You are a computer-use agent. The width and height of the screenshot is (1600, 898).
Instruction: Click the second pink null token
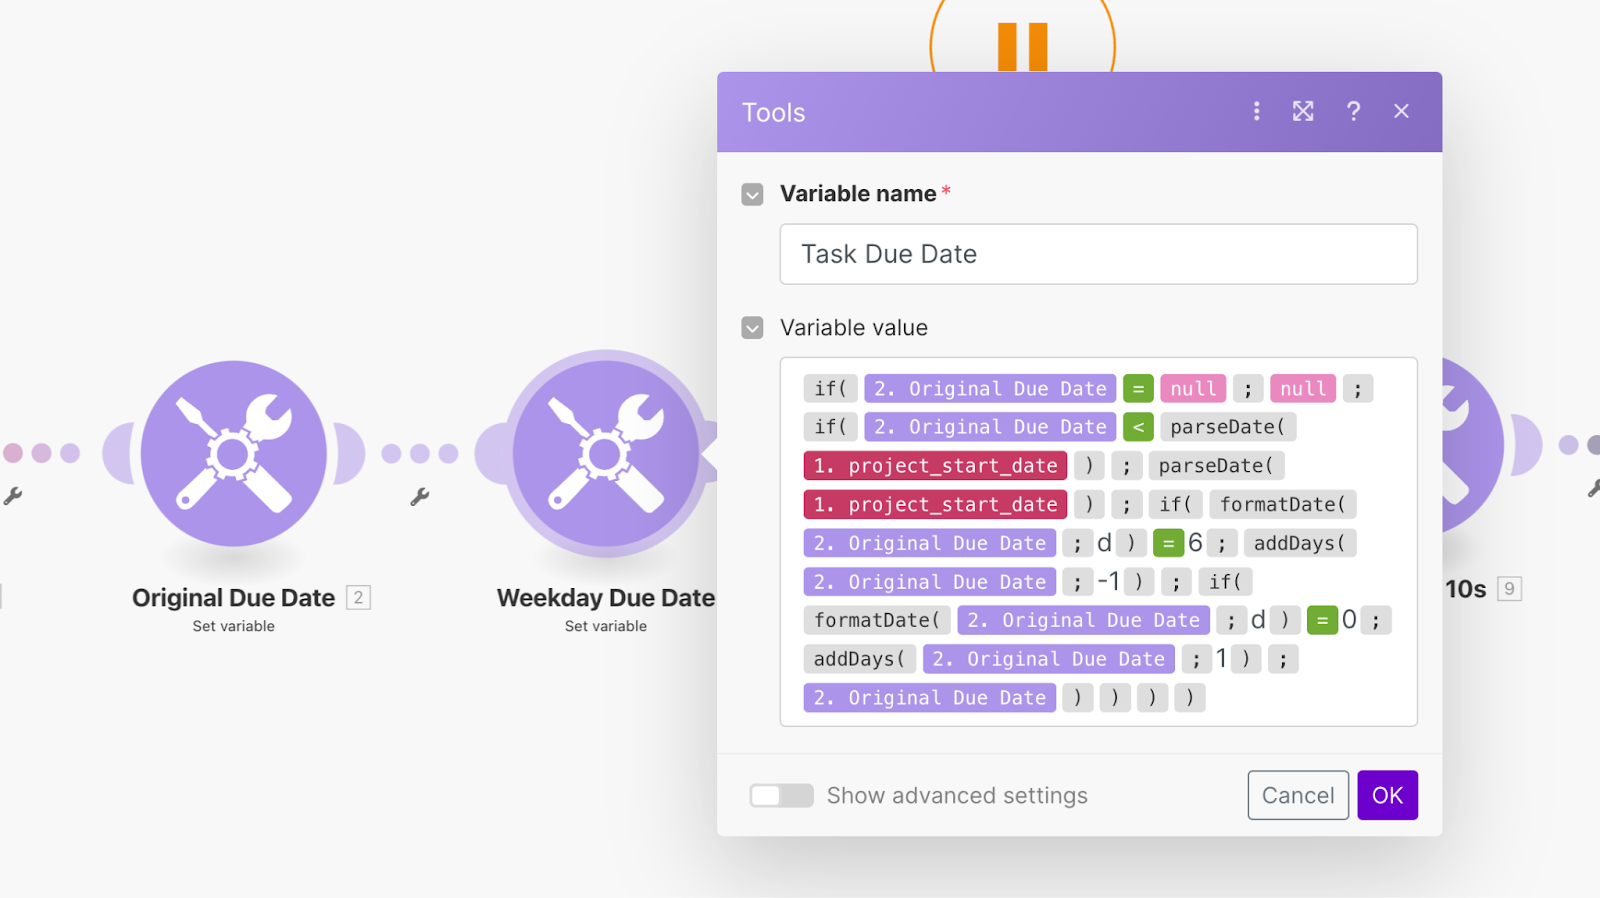[x=1303, y=388]
